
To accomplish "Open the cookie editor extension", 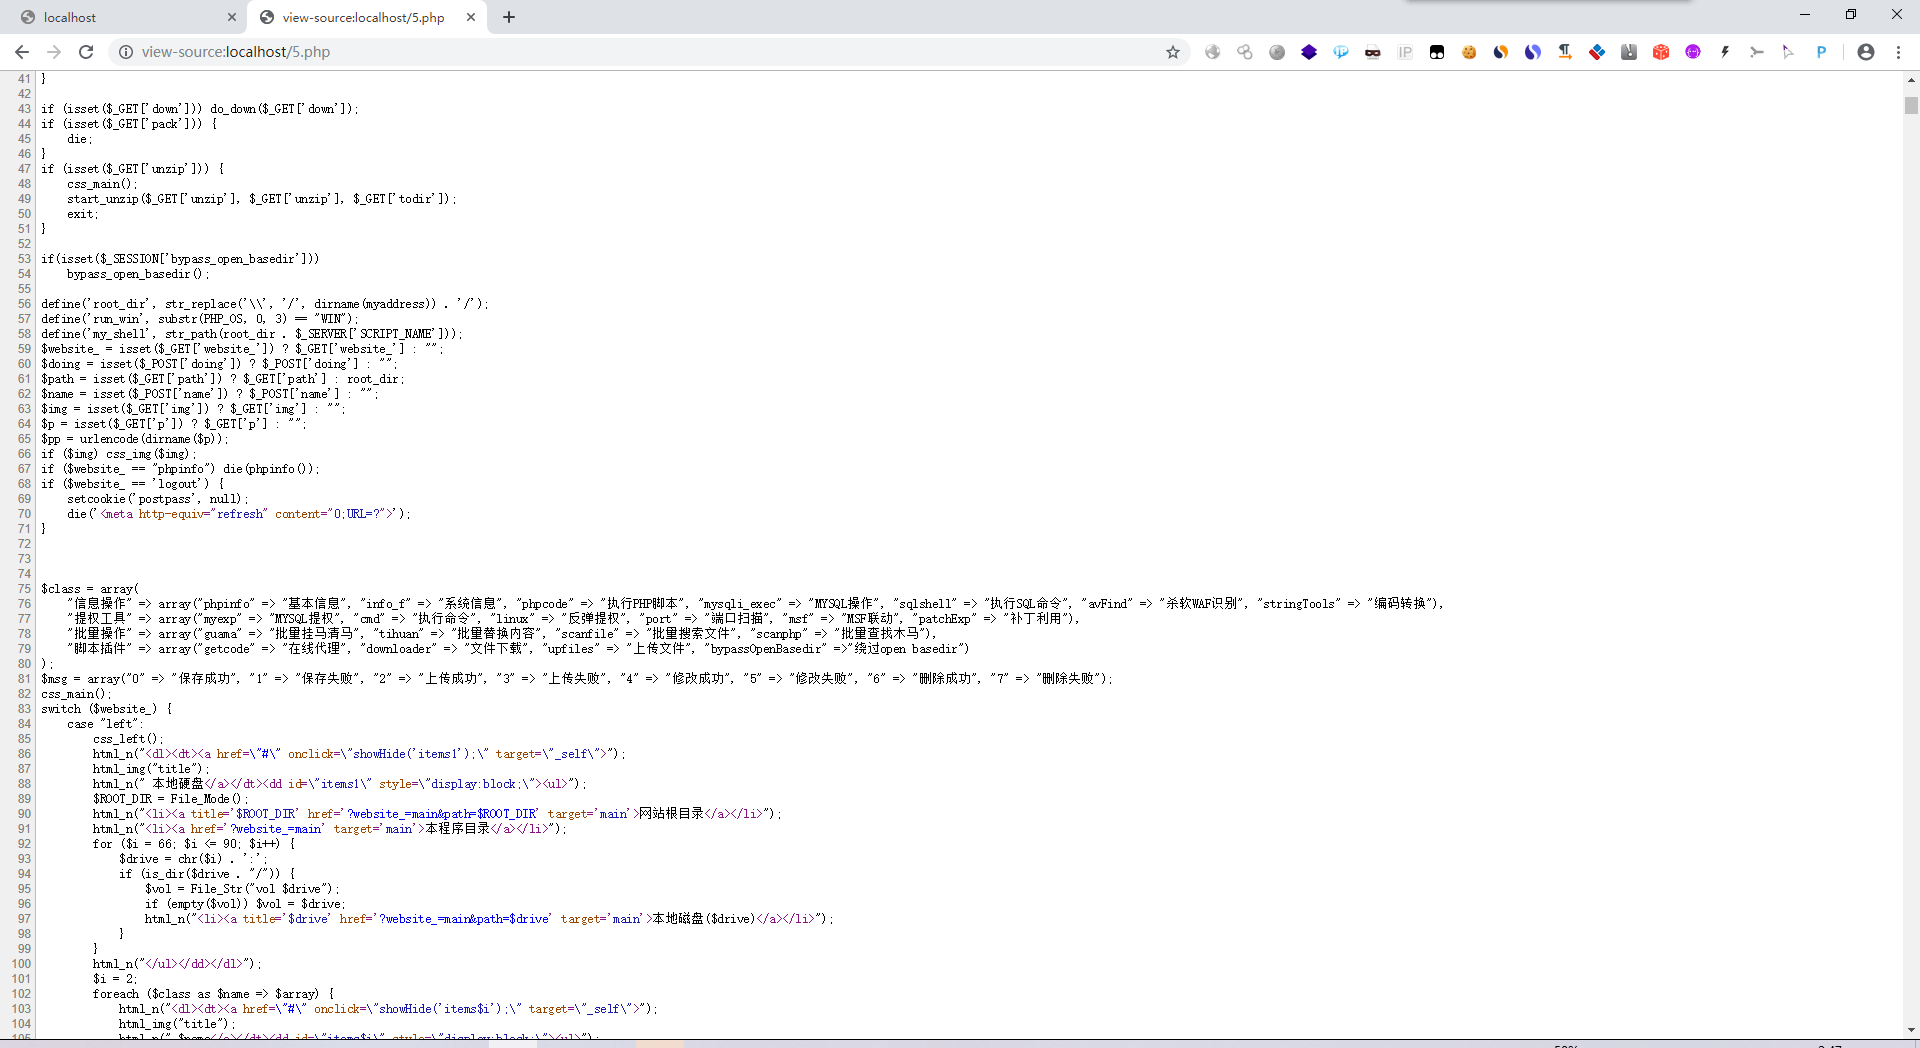I will click(1469, 52).
